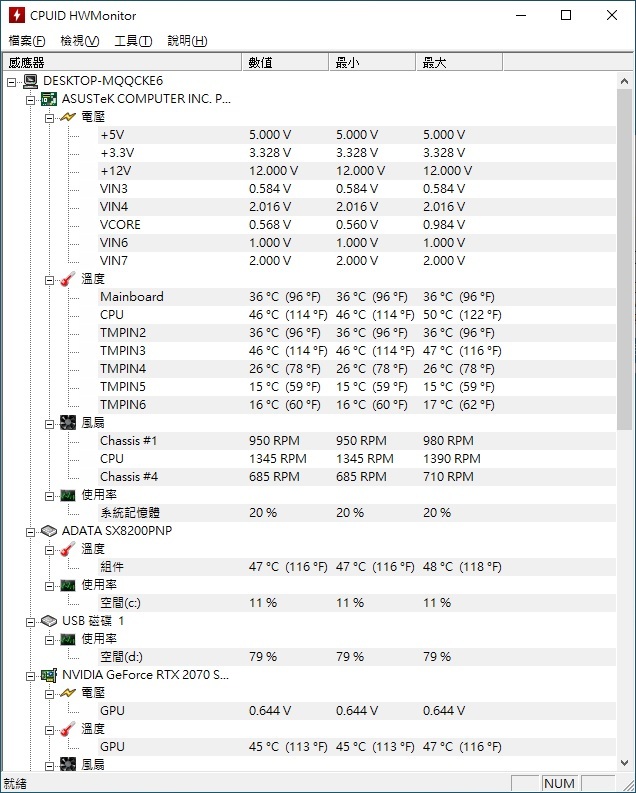
Task: Click the motherboard utilization chip icon
Action: pyautogui.click(x=68, y=495)
